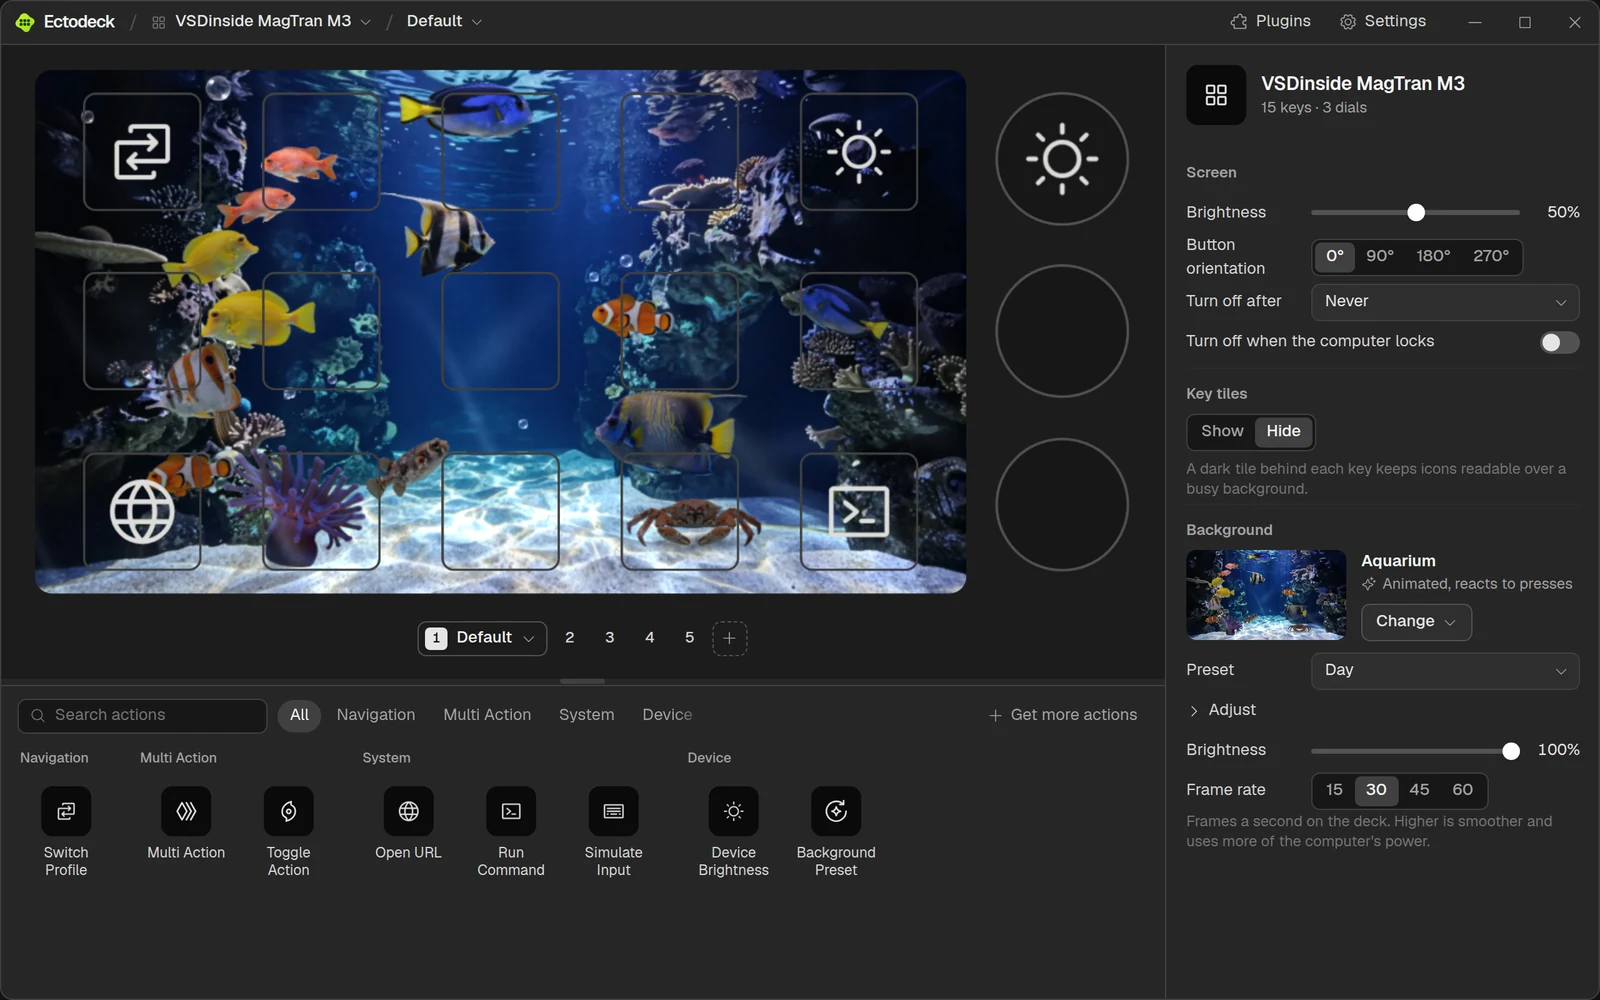Select the switch profile key on deck
Screen dimensions: 1600x1000
click(142, 152)
